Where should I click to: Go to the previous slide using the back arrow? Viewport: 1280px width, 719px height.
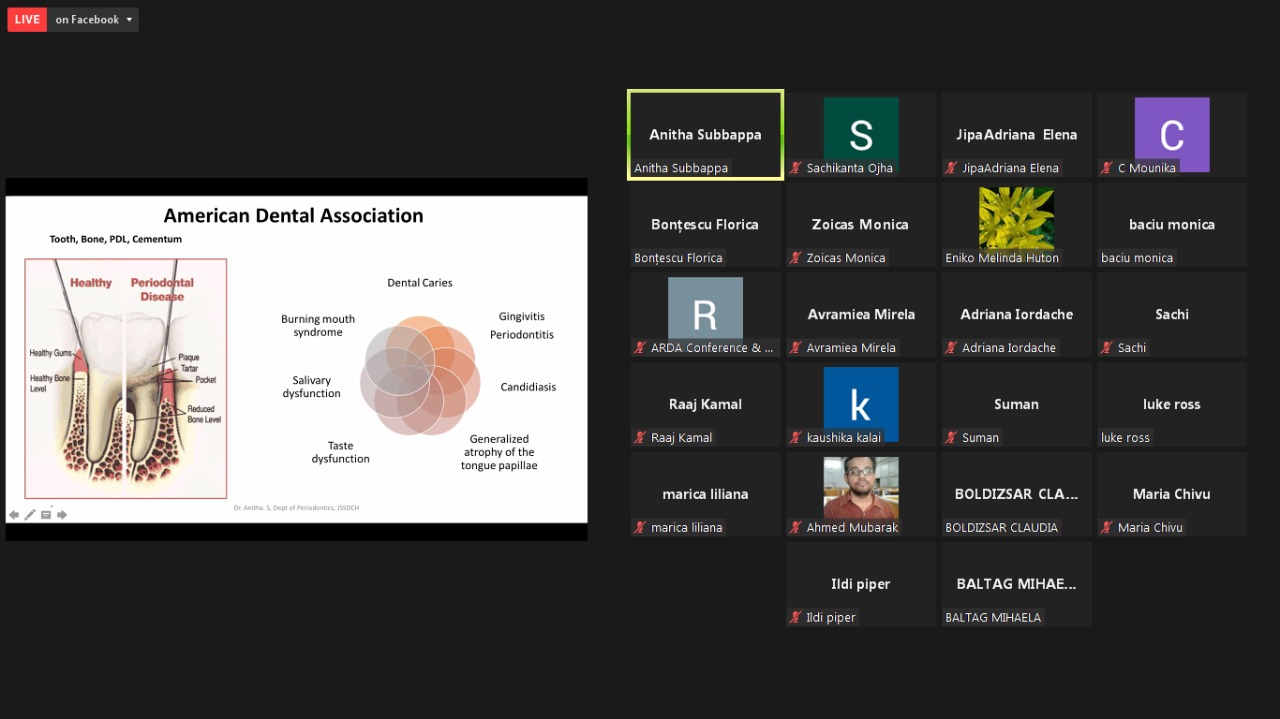[x=14, y=515]
